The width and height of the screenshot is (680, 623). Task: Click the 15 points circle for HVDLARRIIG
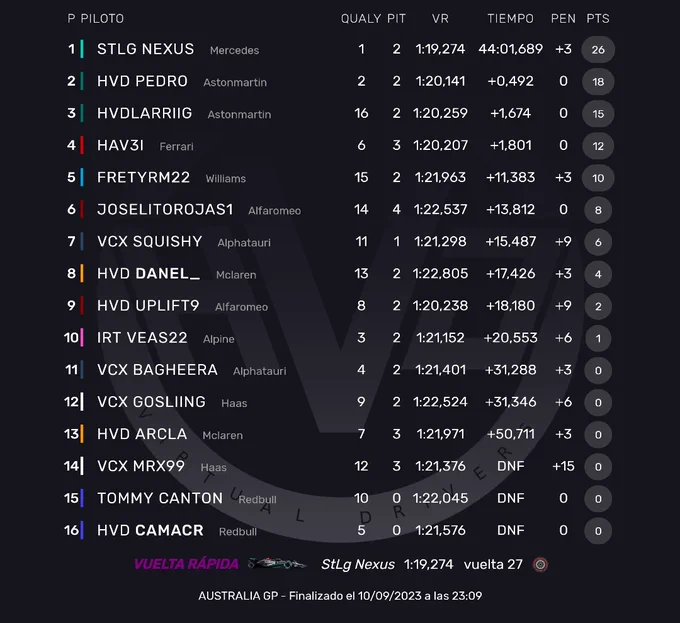(598, 114)
